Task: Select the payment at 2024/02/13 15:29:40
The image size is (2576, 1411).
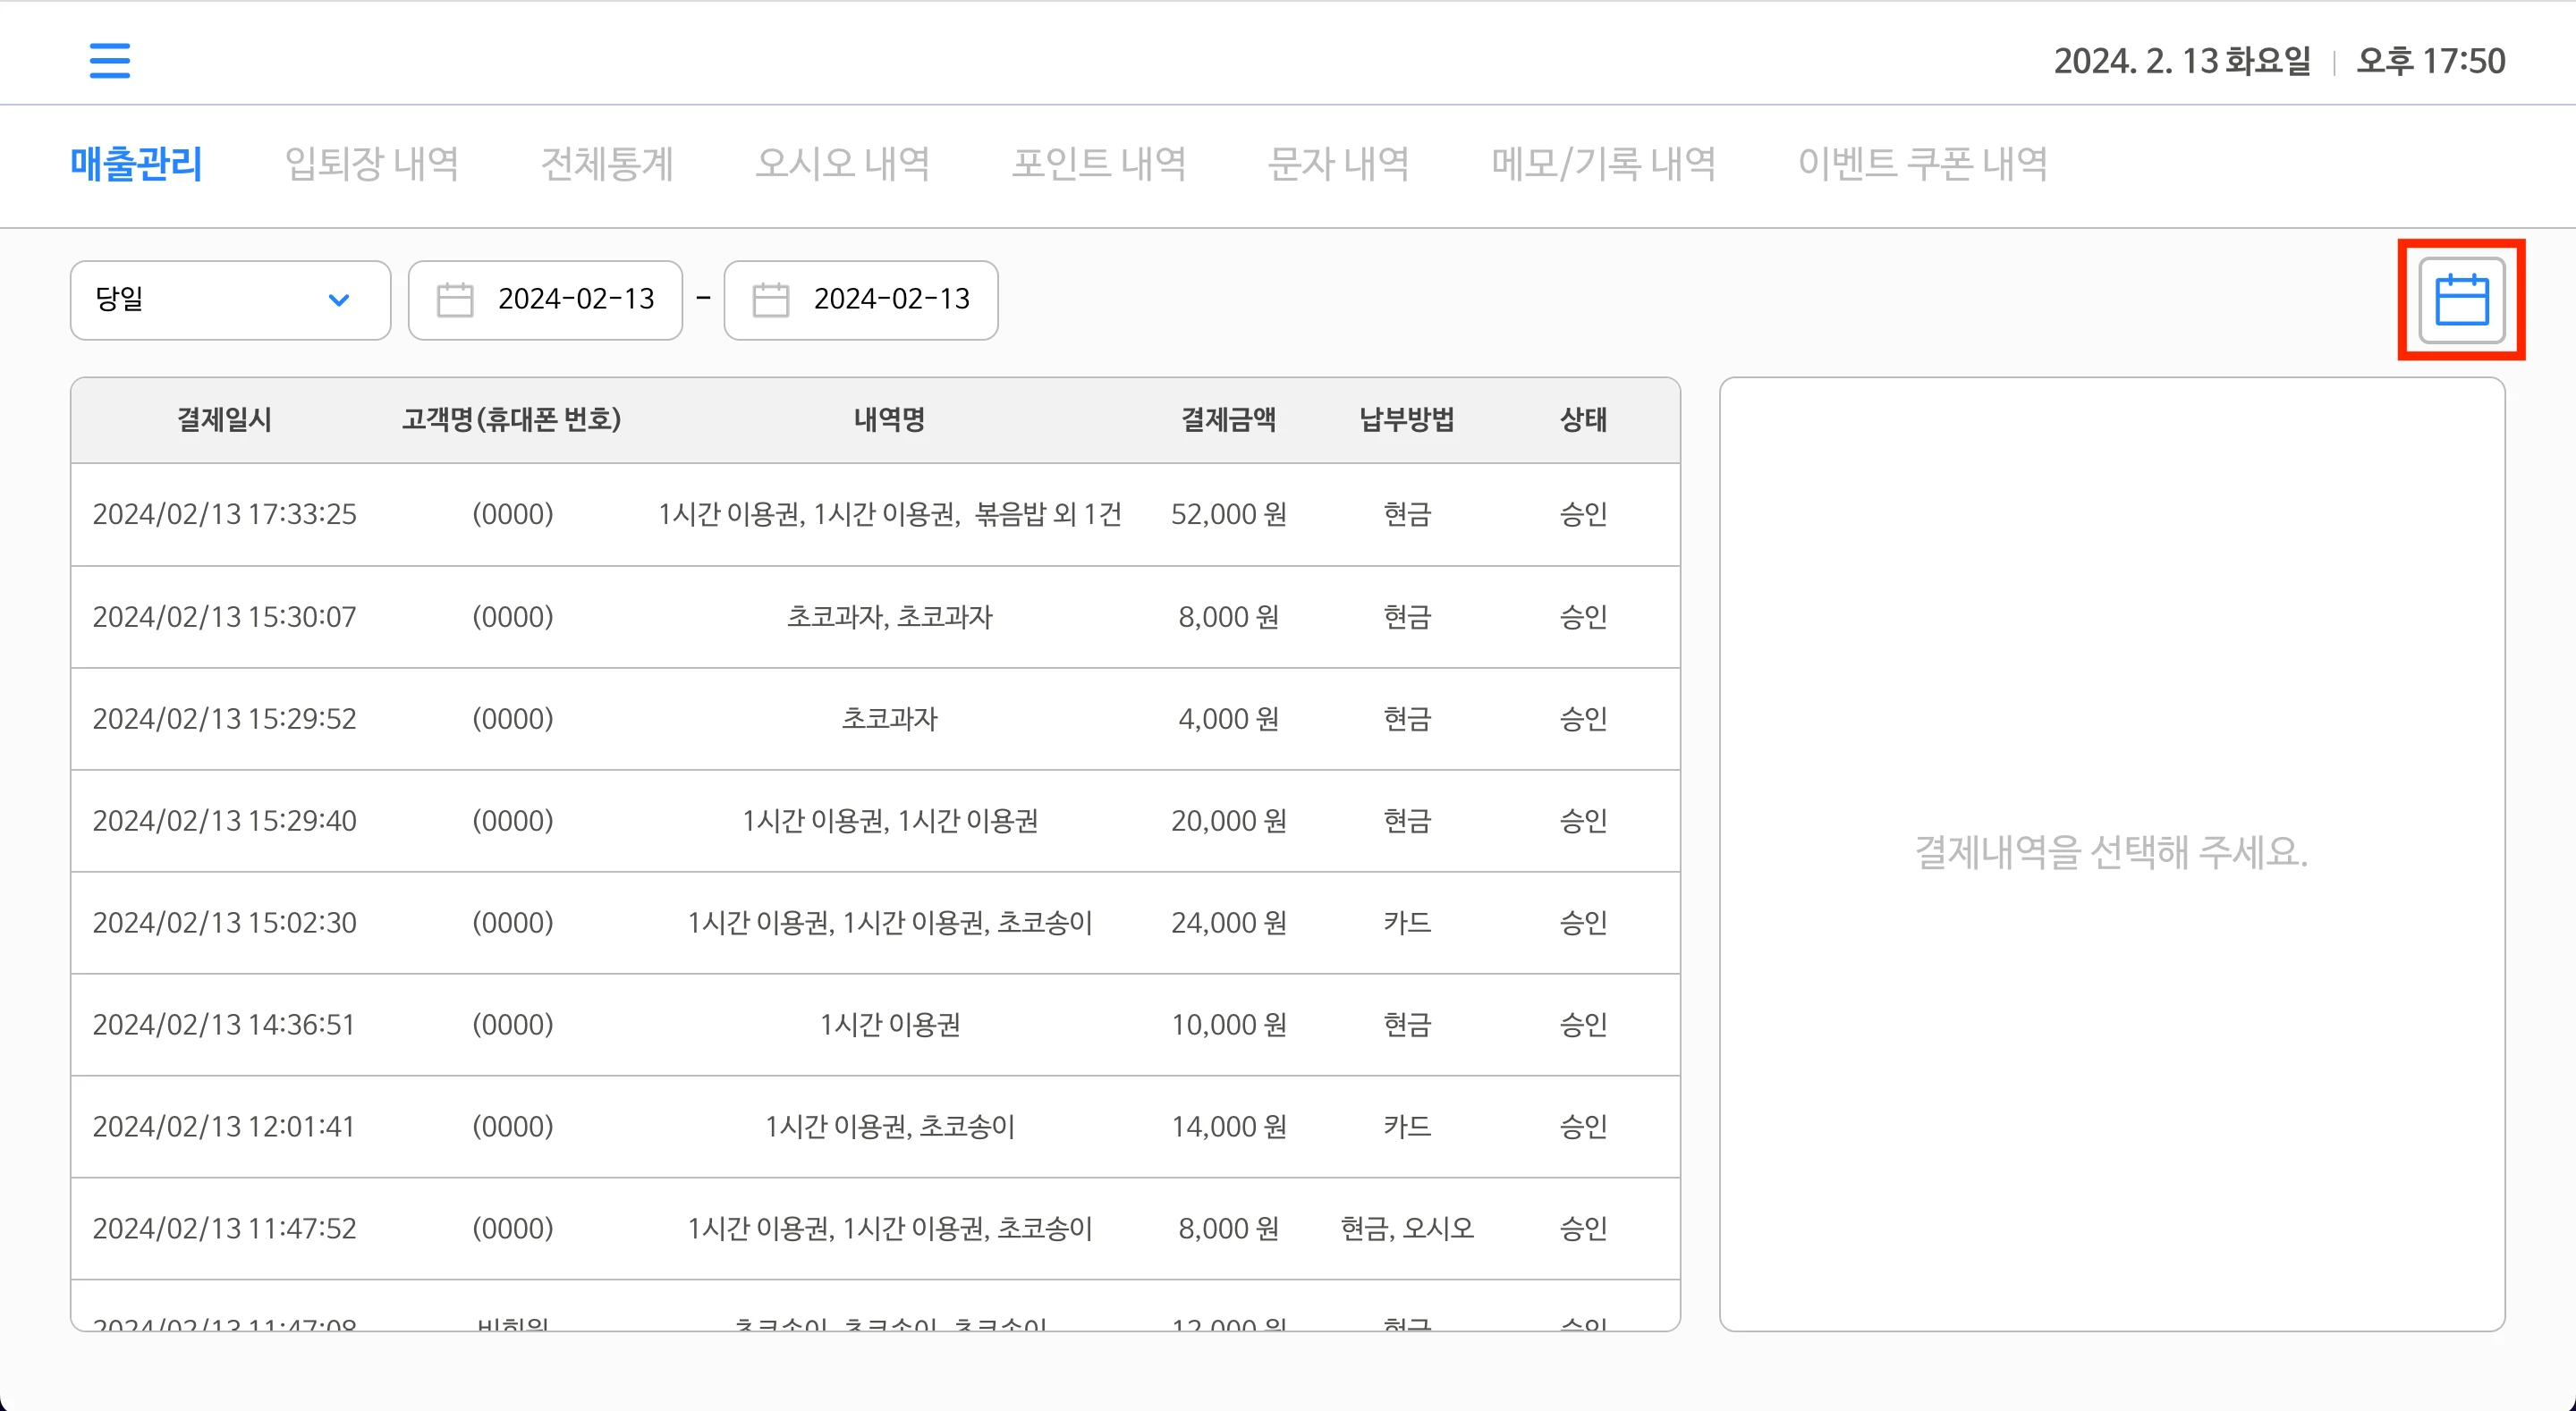Action: tap(875, 821)
